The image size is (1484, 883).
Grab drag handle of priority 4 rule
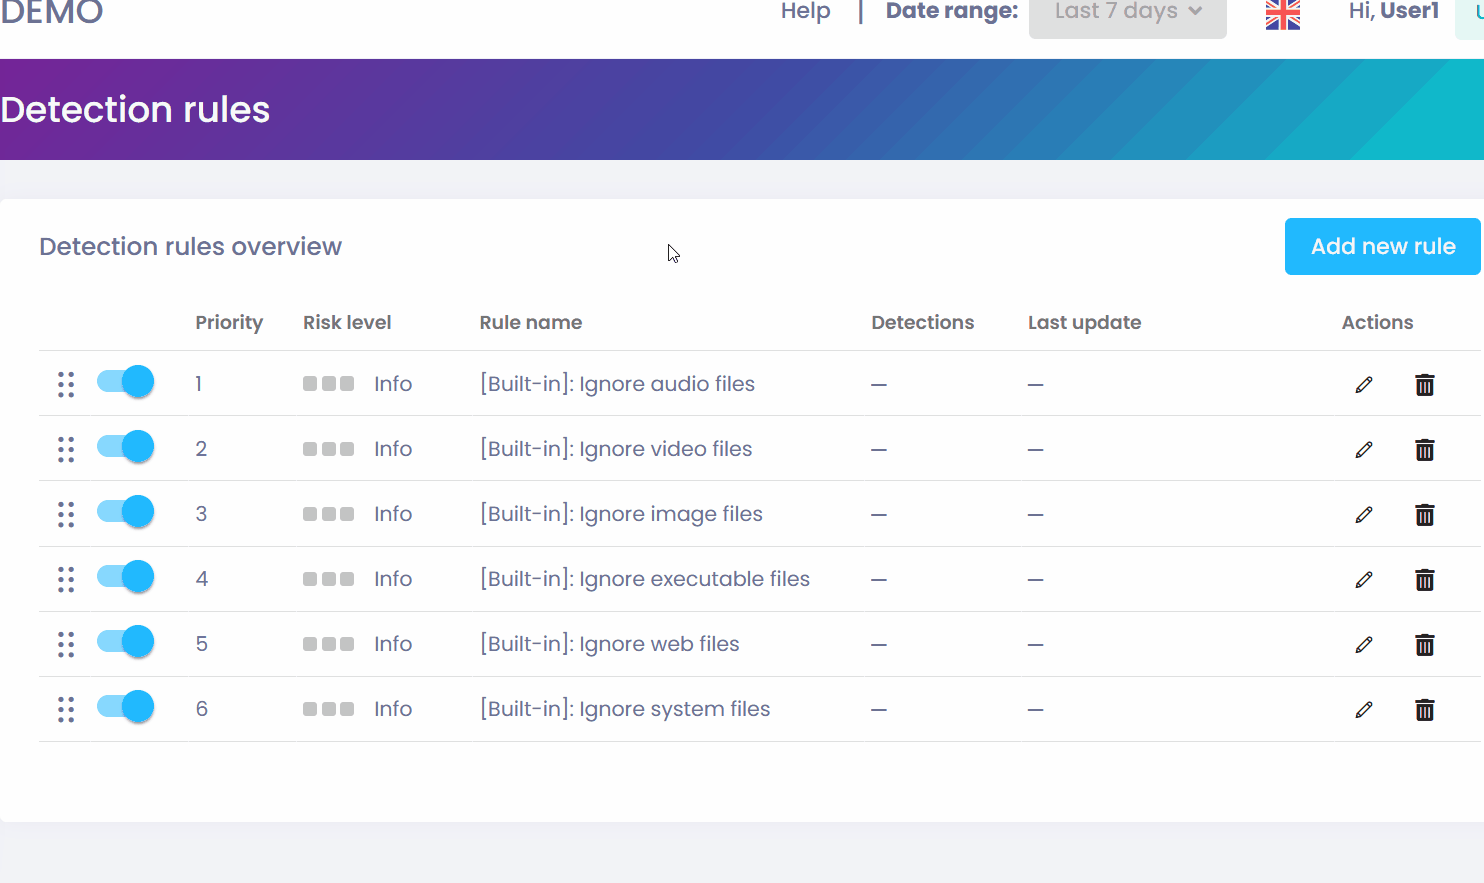[66, 579]
